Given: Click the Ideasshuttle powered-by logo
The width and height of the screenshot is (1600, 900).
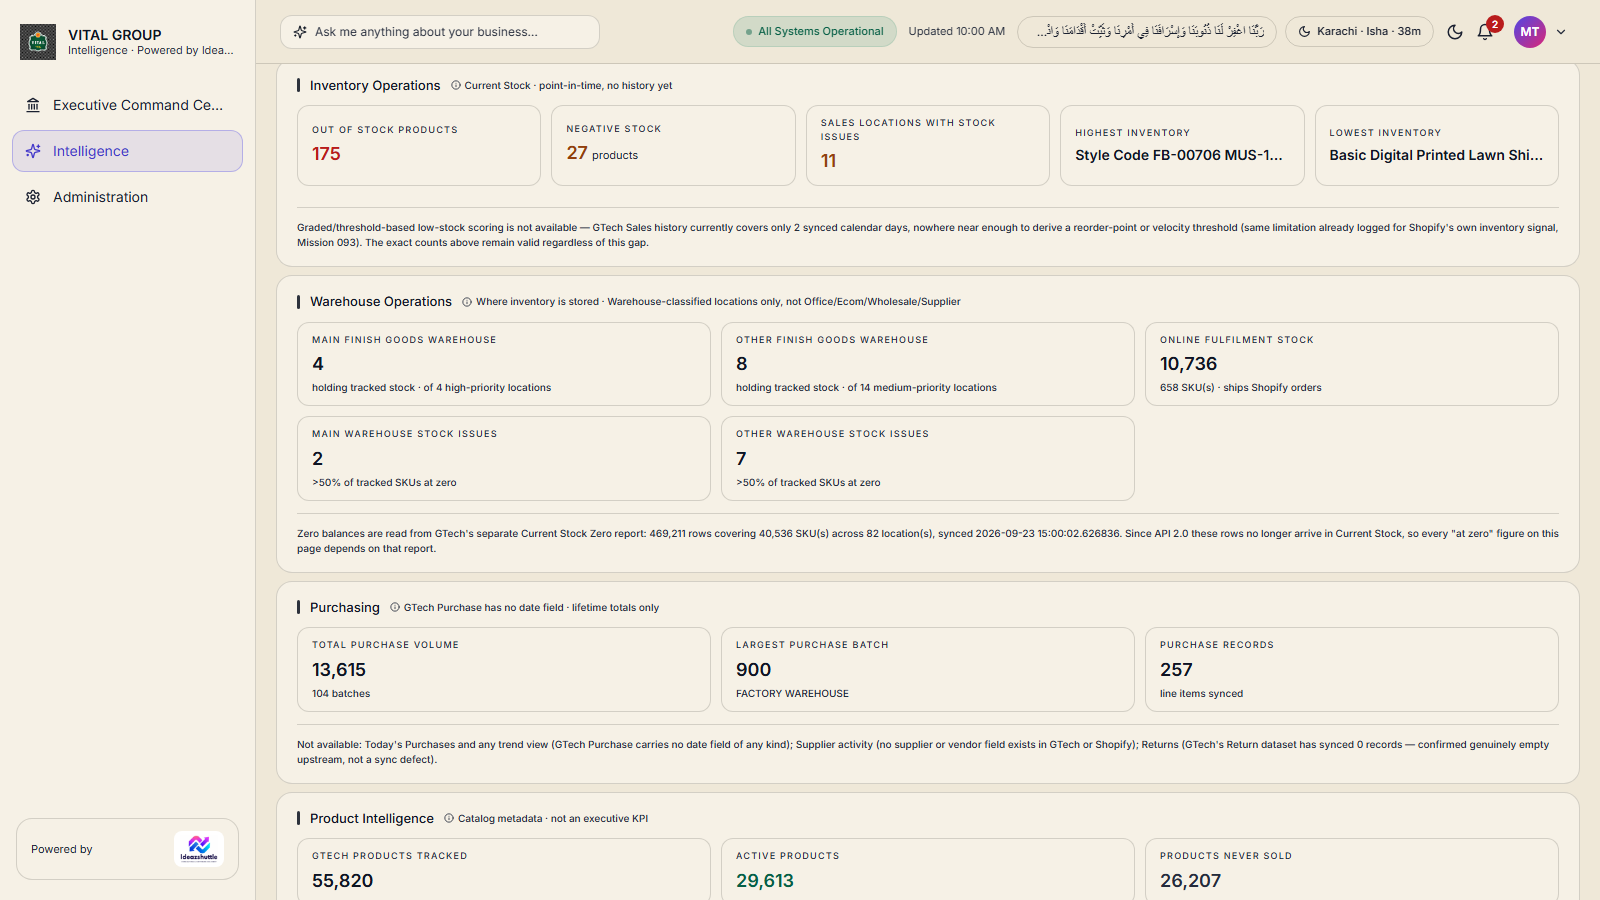Looking at the screenshot, I should [x=199, y=849].
